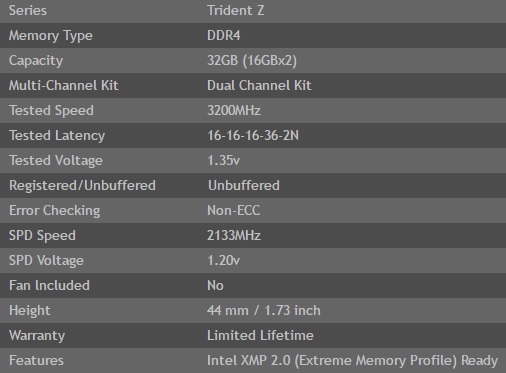The height and width of the screenshot is (373, 506).
Task: Click the Tested Latency 16-16-16-36-2N value
Action: (x=253, y=136)
